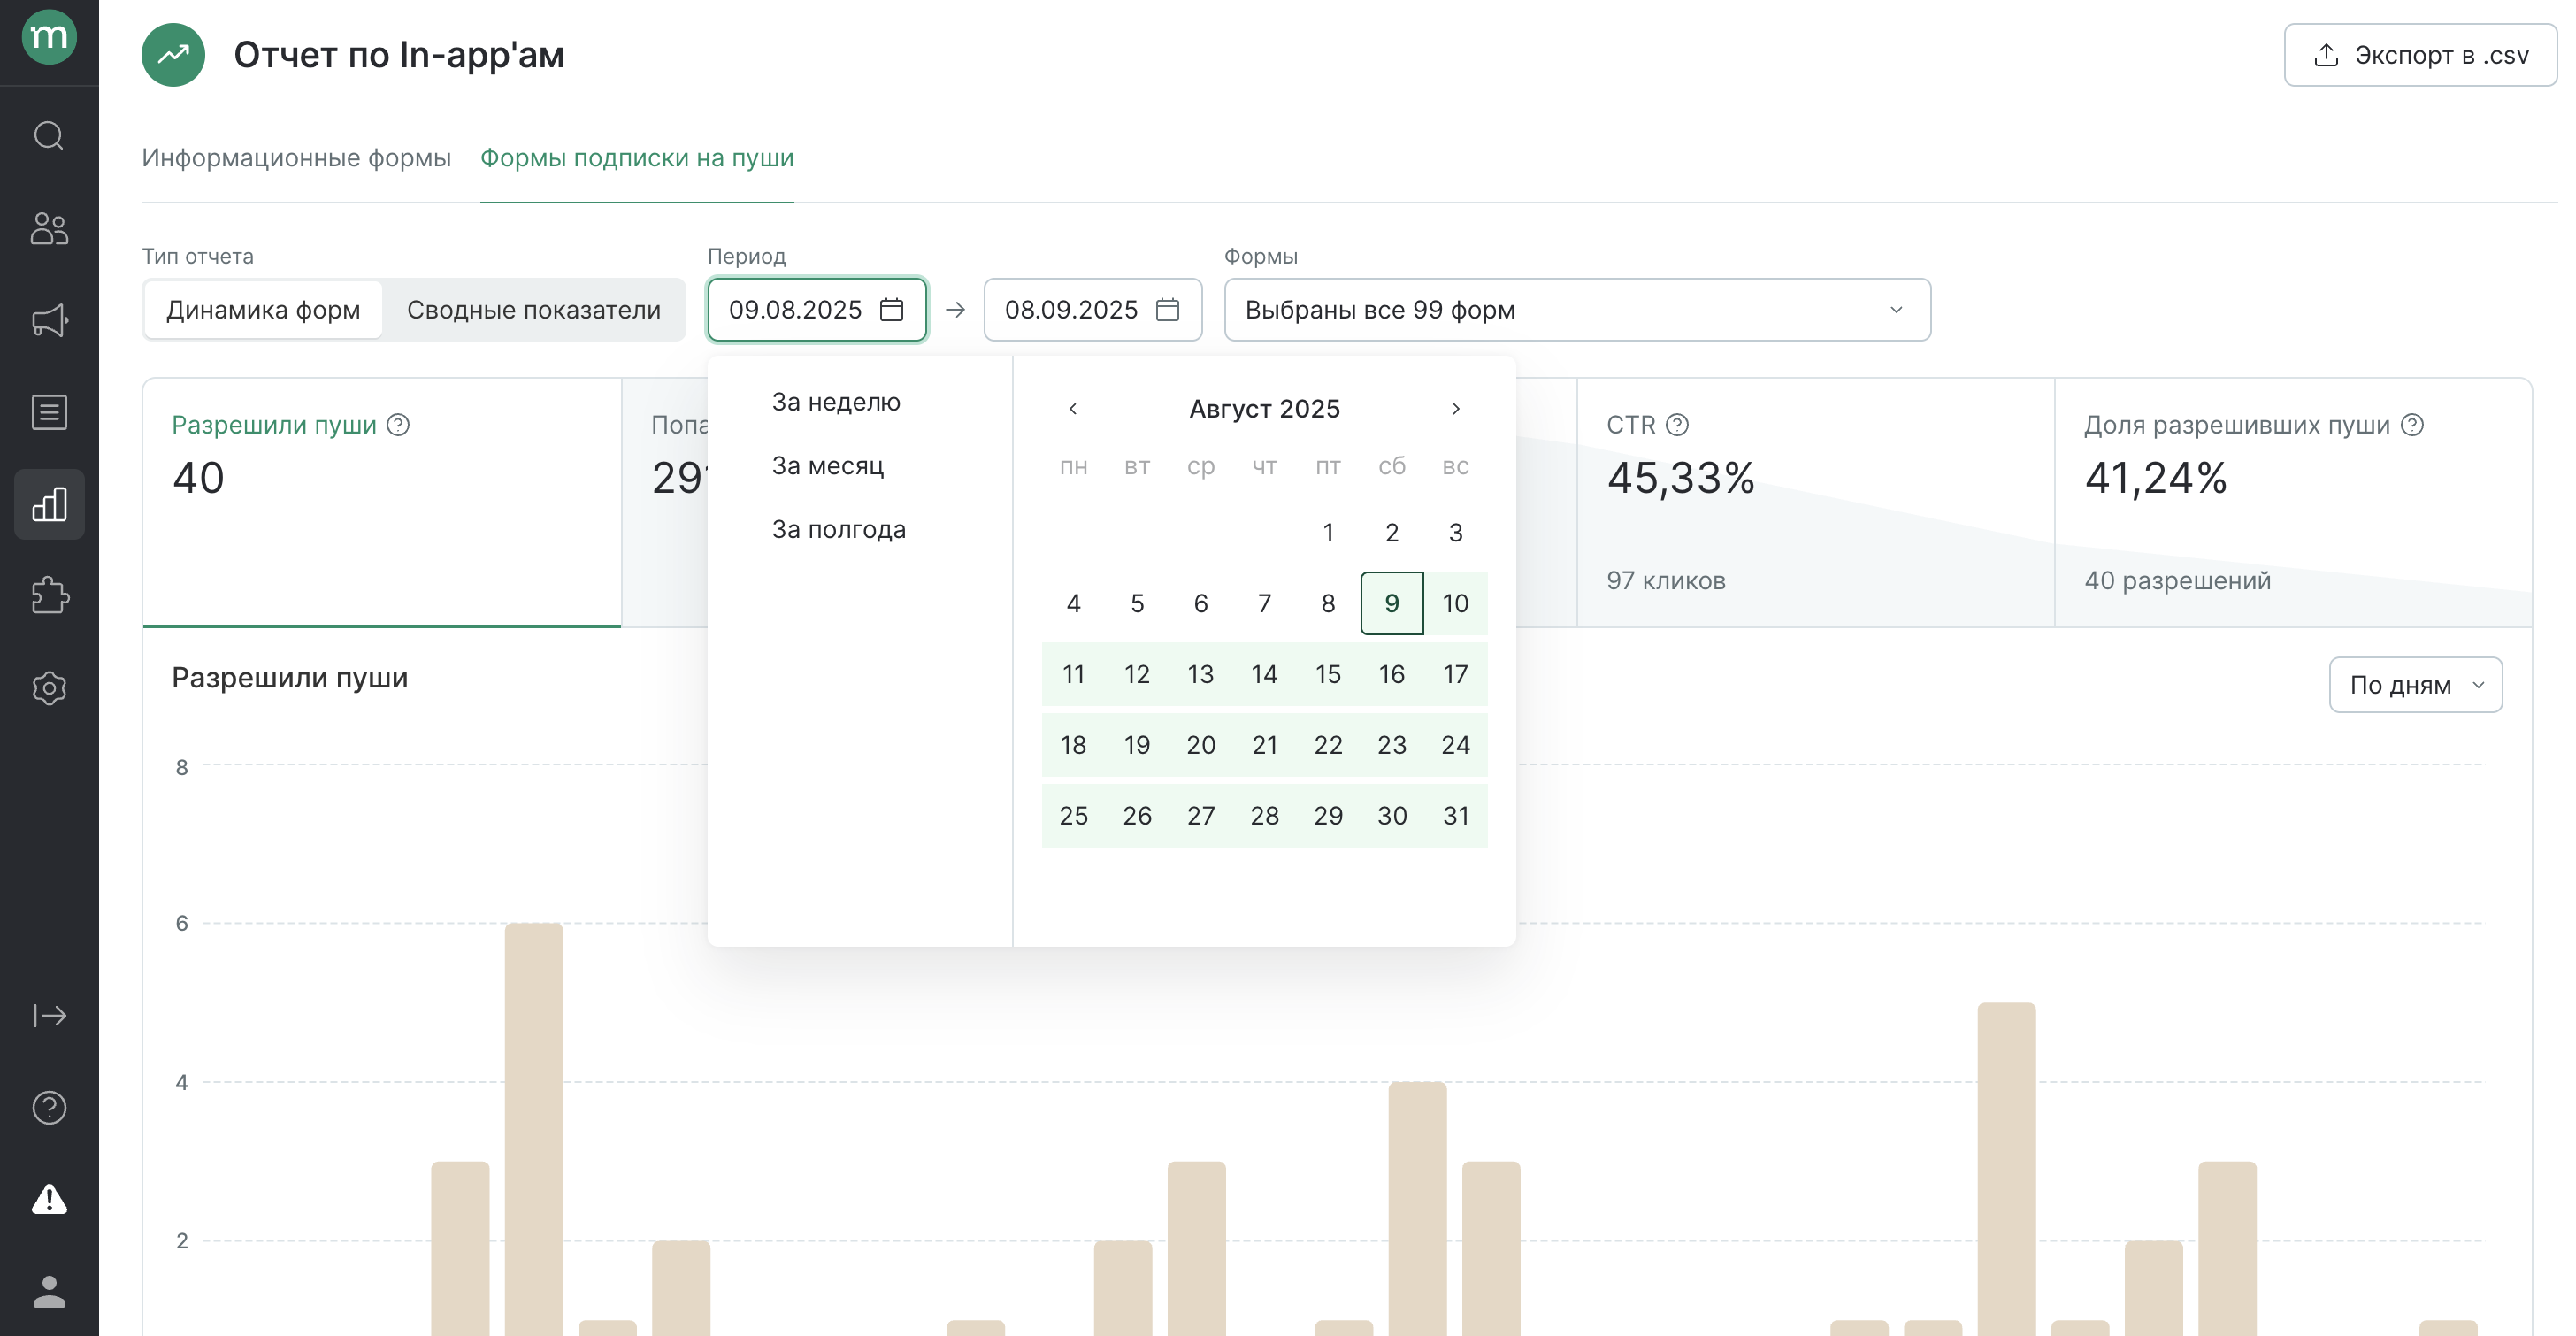Open the integrations puzzle sidebar icon
2576x1336 pixels.
49,596
